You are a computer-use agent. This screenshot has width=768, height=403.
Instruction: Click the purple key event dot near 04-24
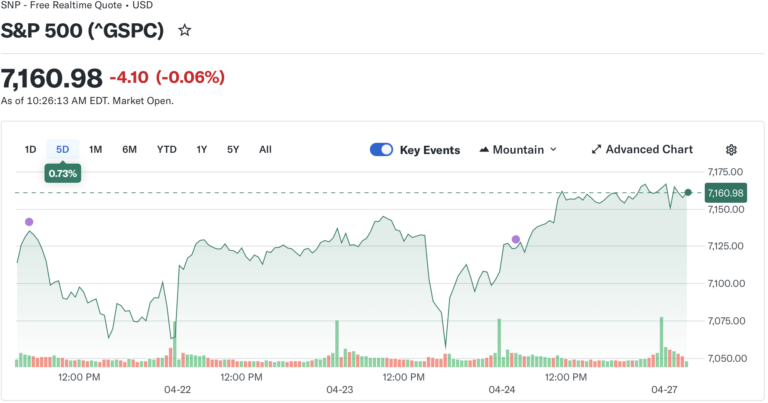click(516, 240)
